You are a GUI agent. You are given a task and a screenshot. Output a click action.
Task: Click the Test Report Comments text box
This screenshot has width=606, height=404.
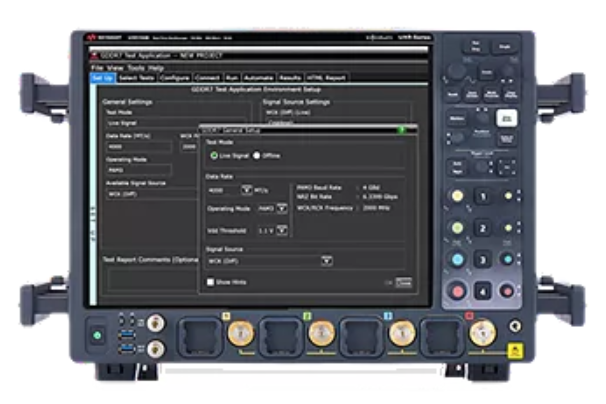point(153,280)
